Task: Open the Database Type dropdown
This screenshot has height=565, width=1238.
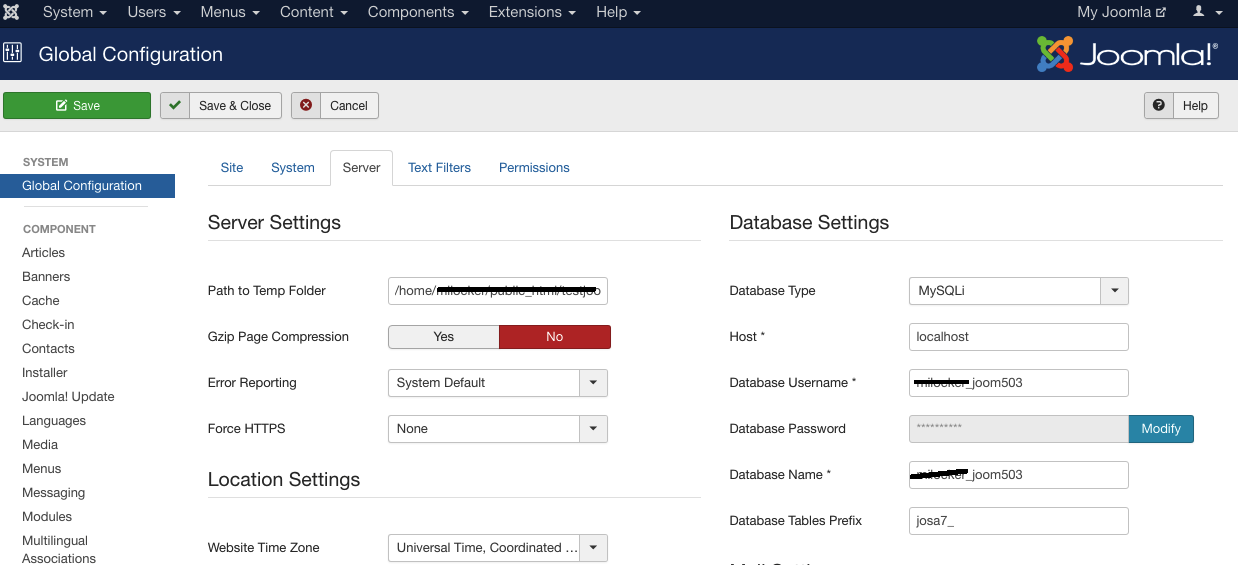Action: click(1018, 291)
